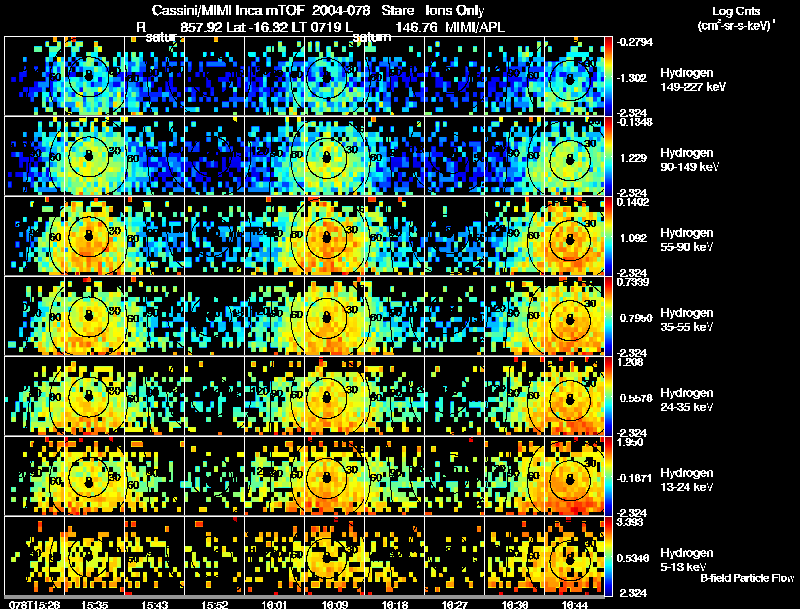The image size is (800, 609).
Task: Click the '16:01' time axis label
Action: pyautogui.click(x=274, y=605)
